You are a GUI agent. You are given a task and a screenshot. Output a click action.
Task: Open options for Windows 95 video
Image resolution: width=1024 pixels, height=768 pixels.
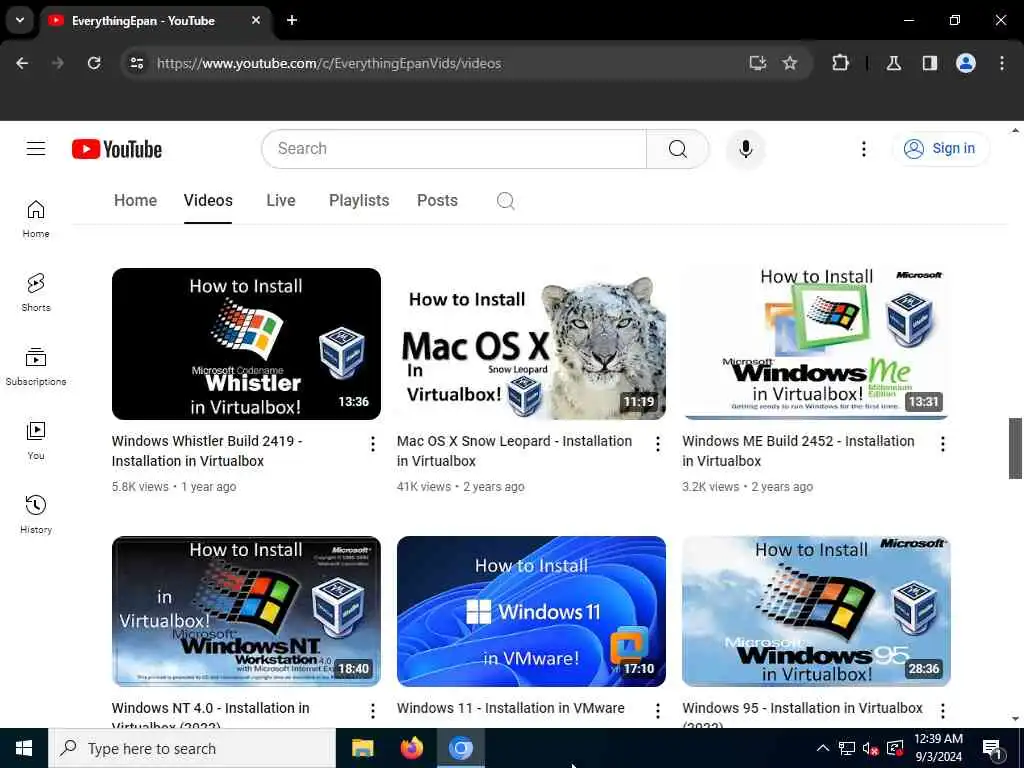coord(942,711)
